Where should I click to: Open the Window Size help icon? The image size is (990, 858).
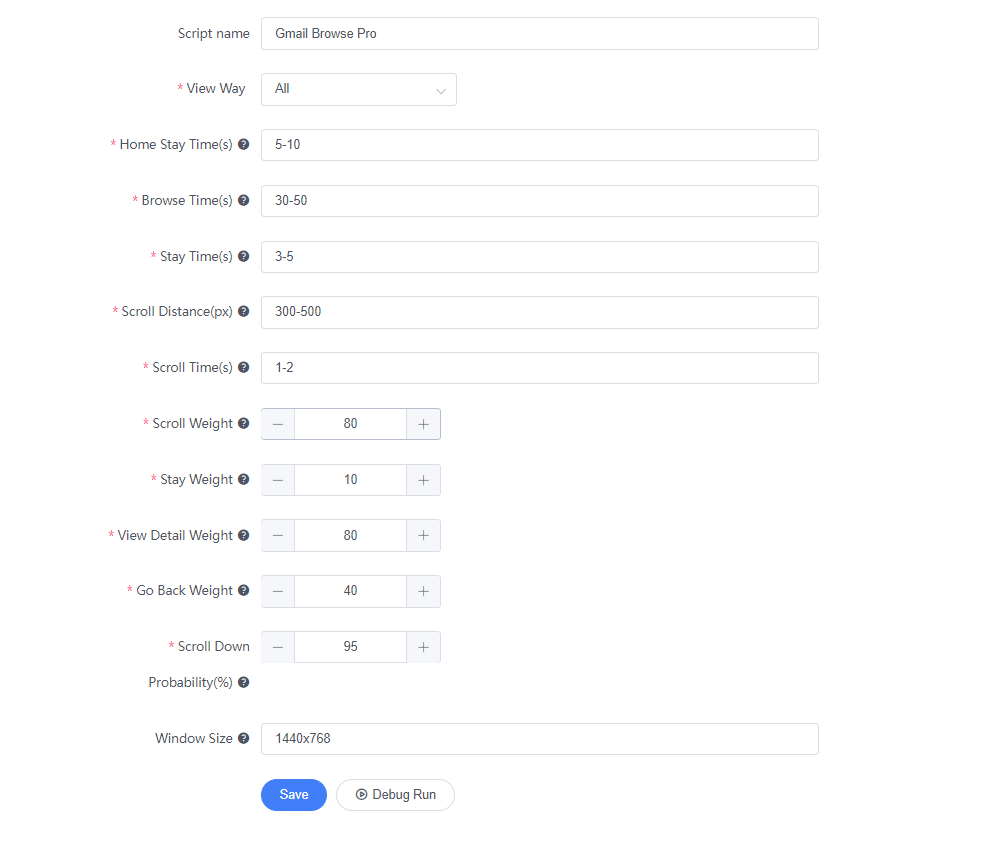coord(244,738)
